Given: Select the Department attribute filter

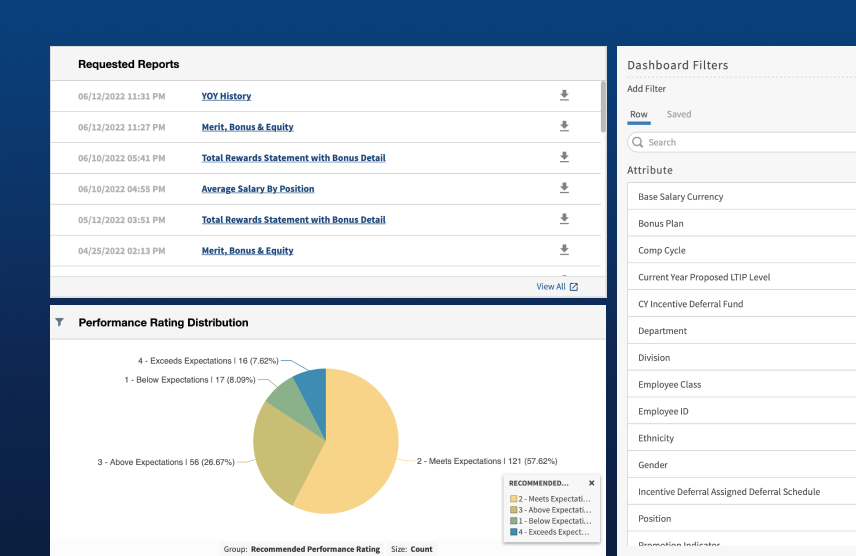Looking at the screenshot, I should point(662,331).
